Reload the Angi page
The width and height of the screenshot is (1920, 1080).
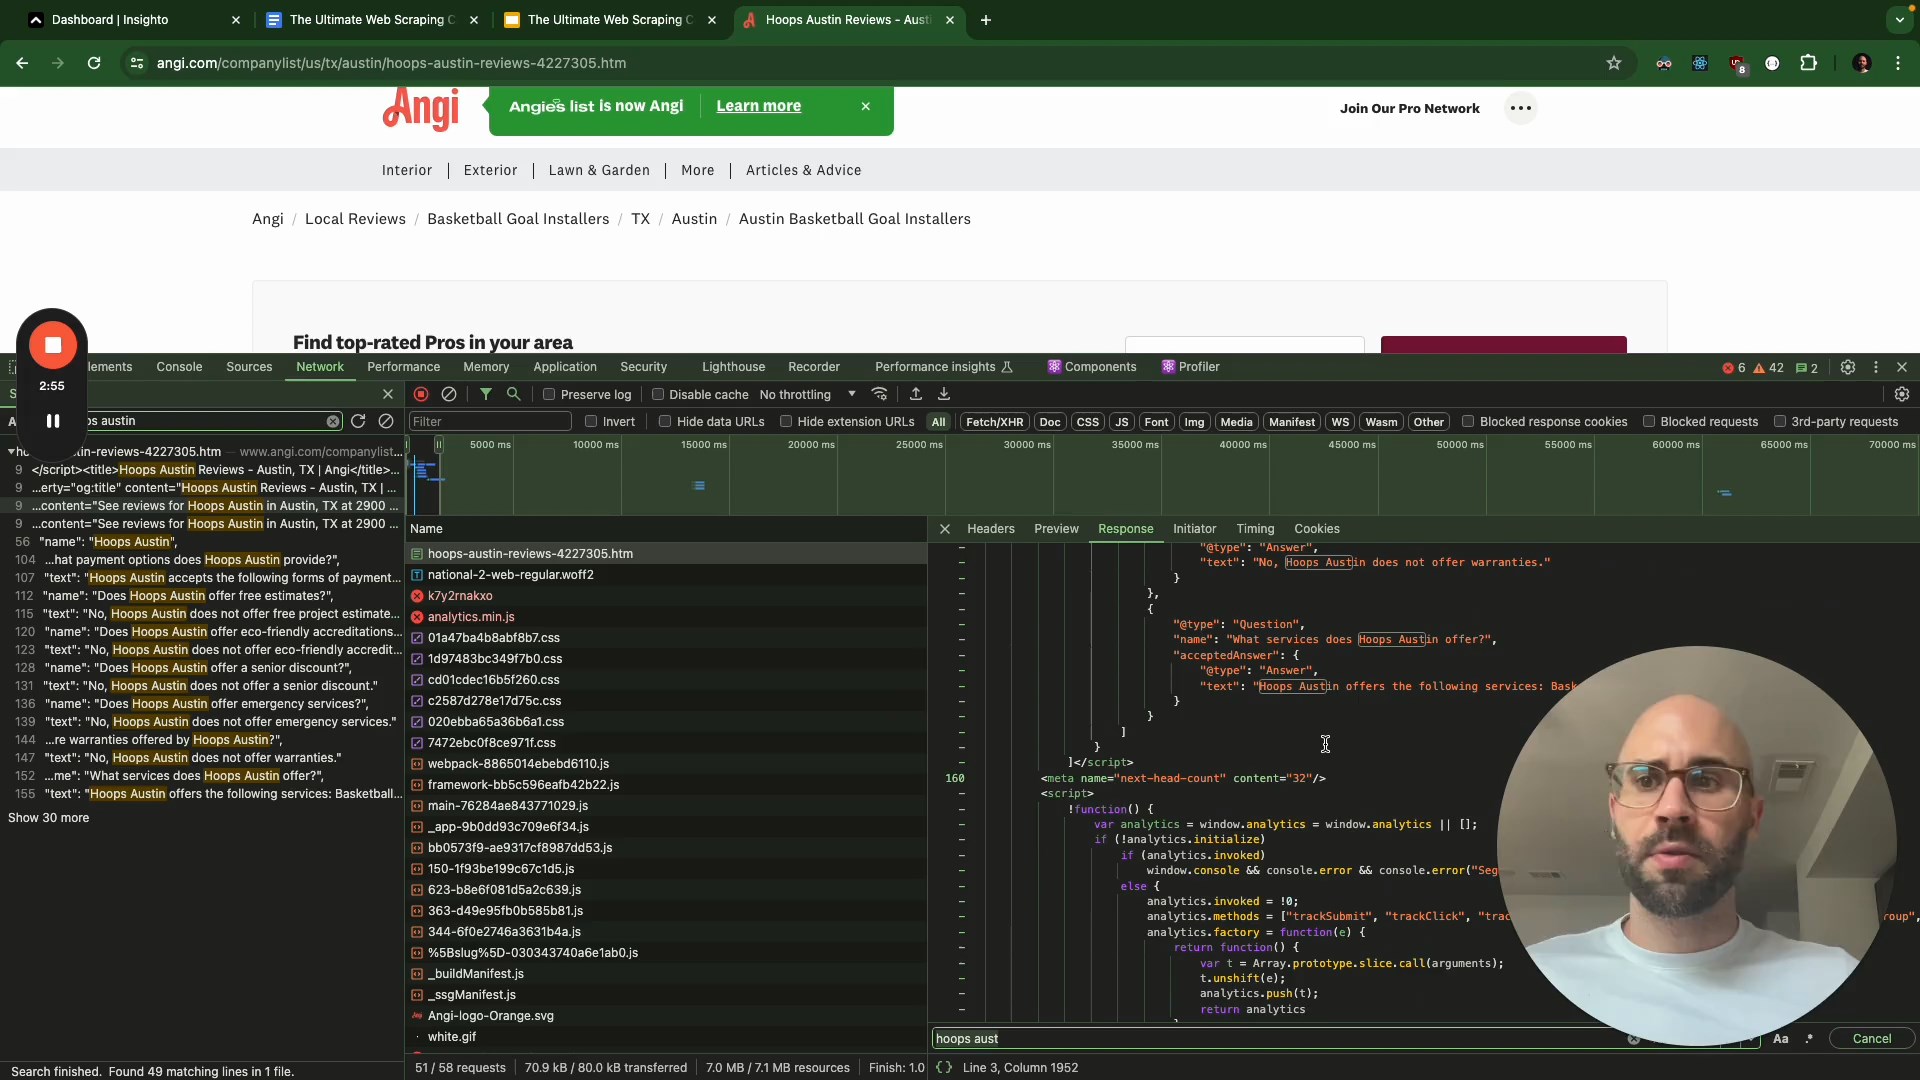[x=94, y=63]
